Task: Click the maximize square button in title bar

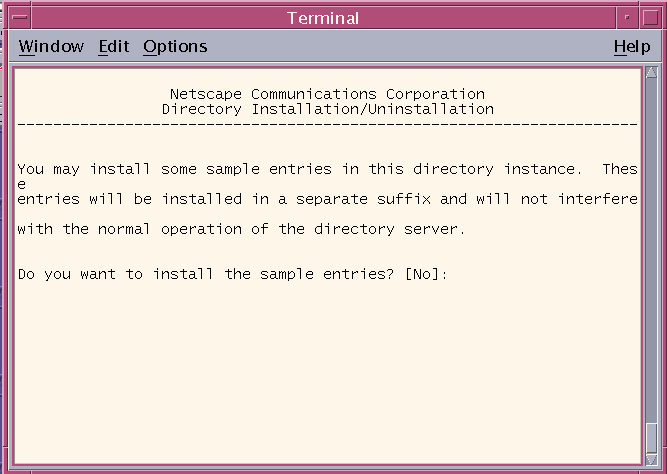Action: [x=650, y=17]
